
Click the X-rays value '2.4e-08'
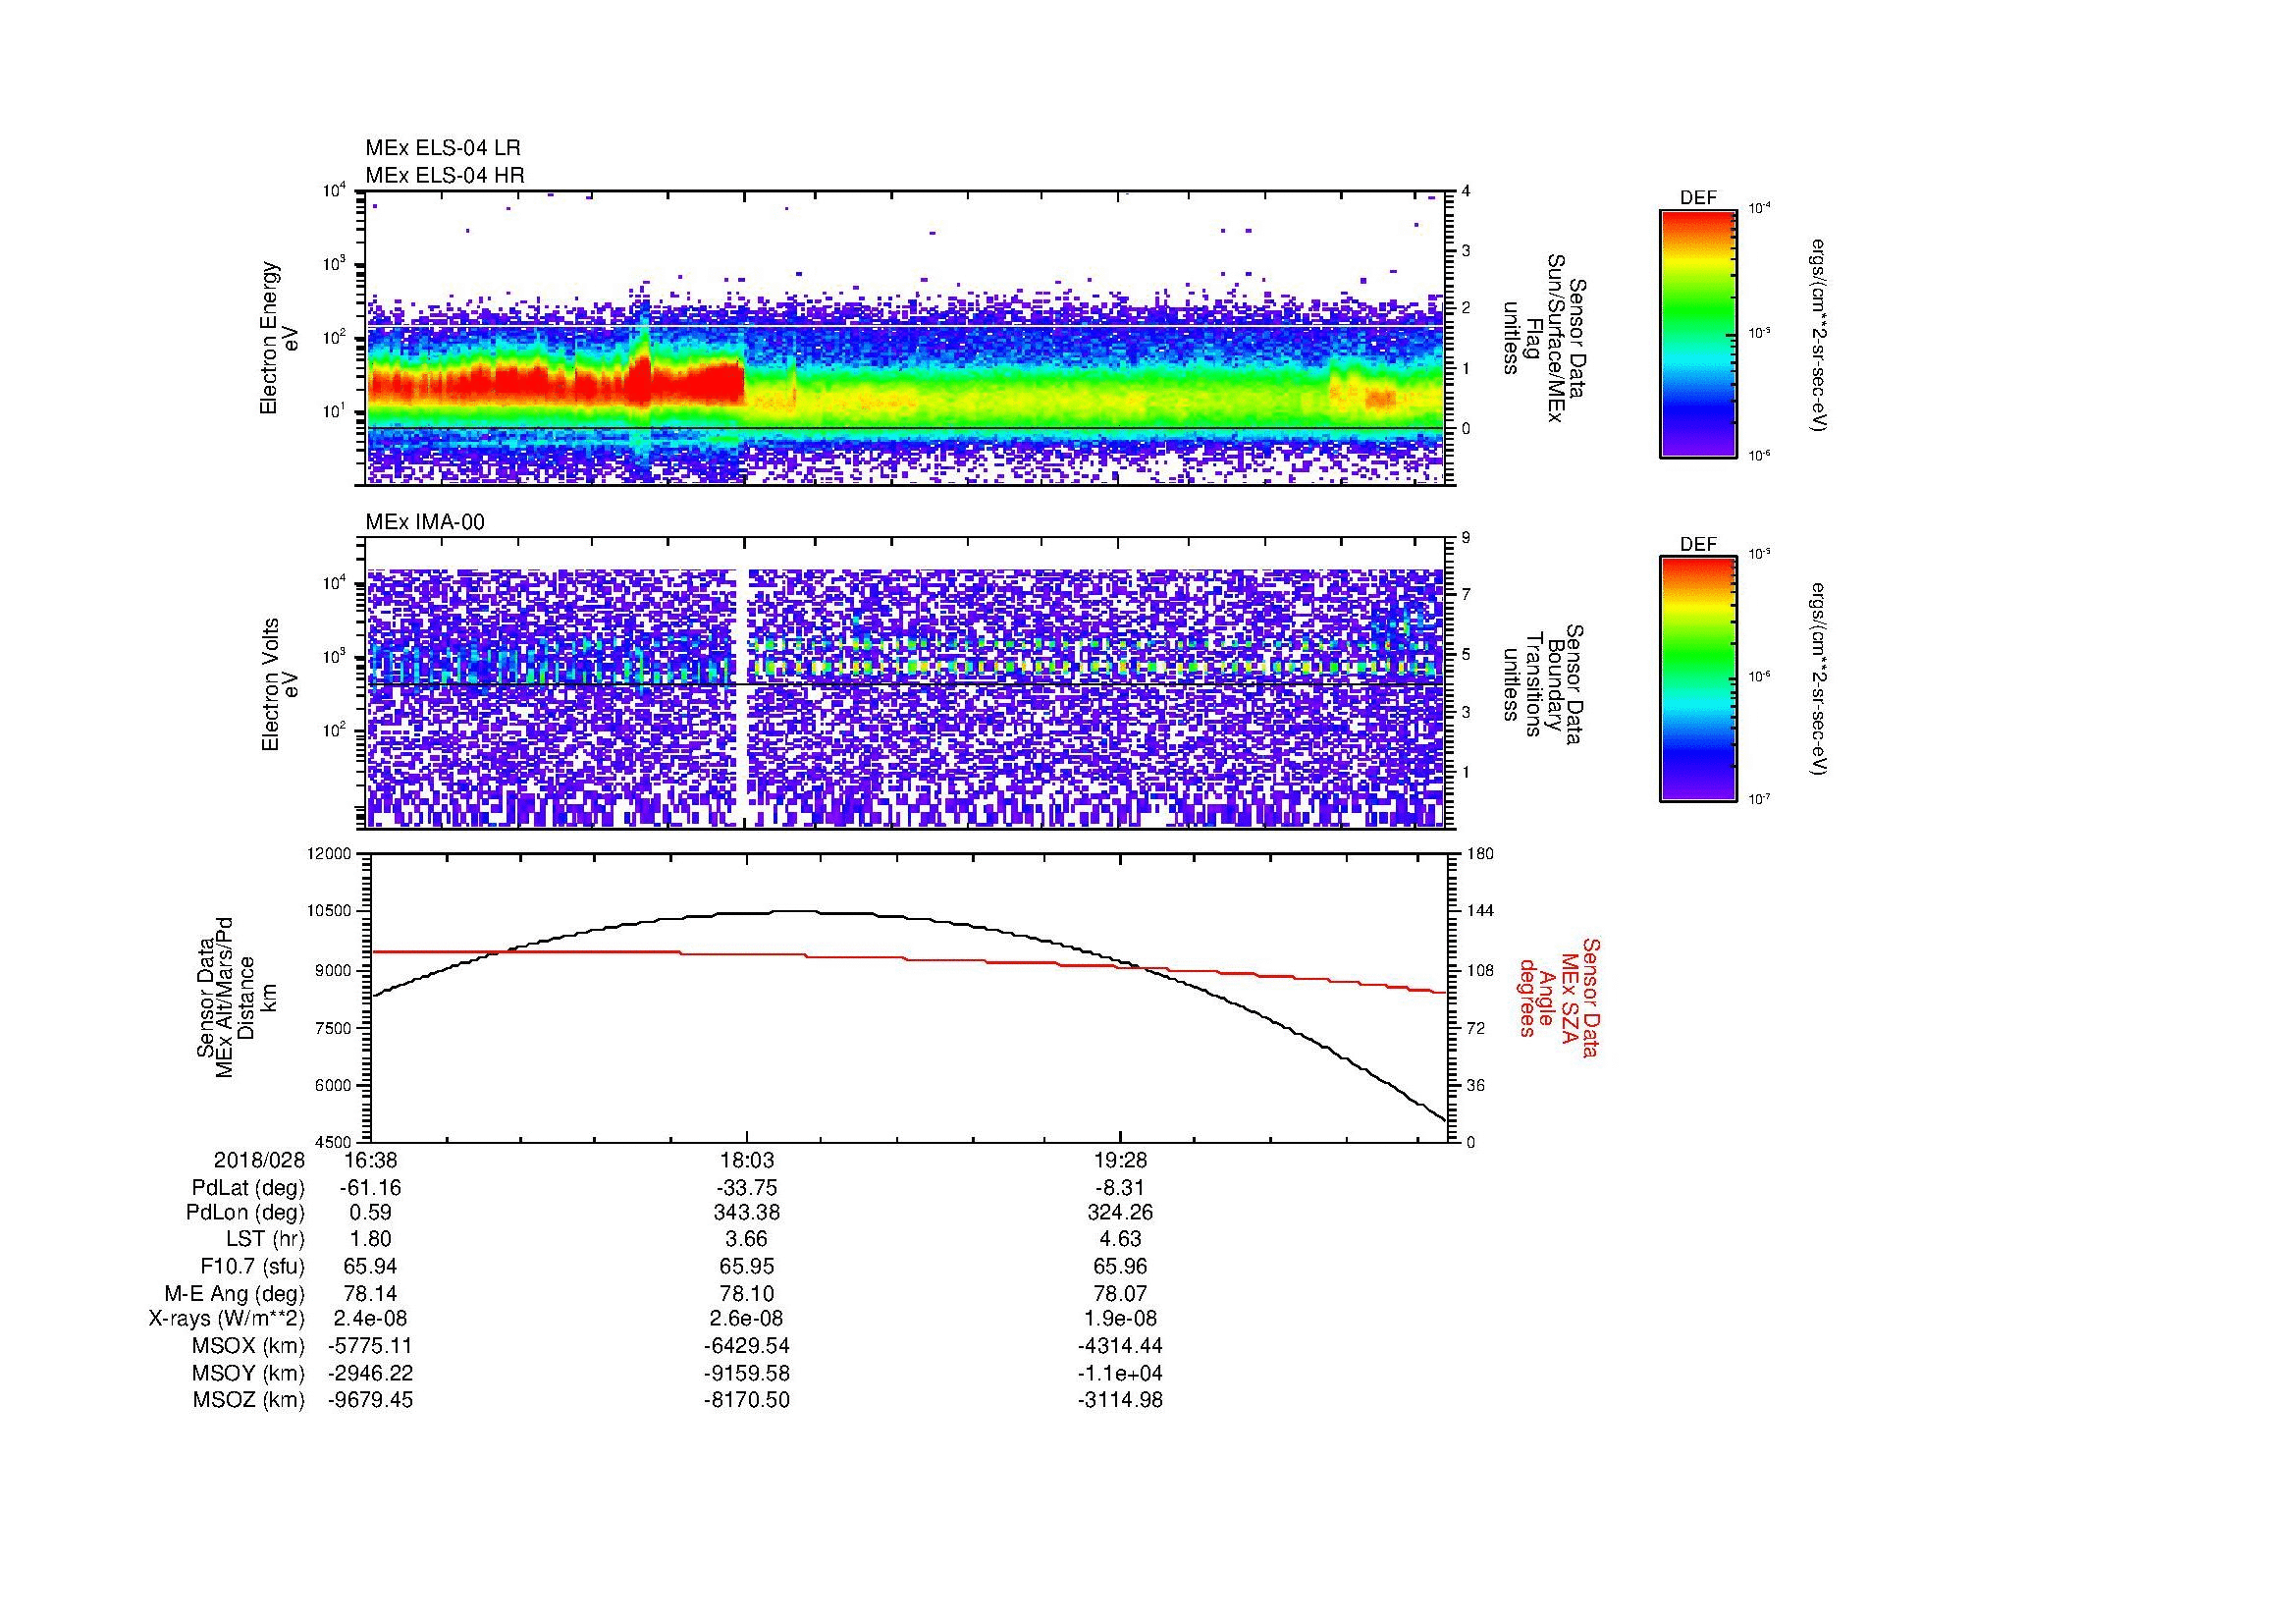tap(370, 1319)
